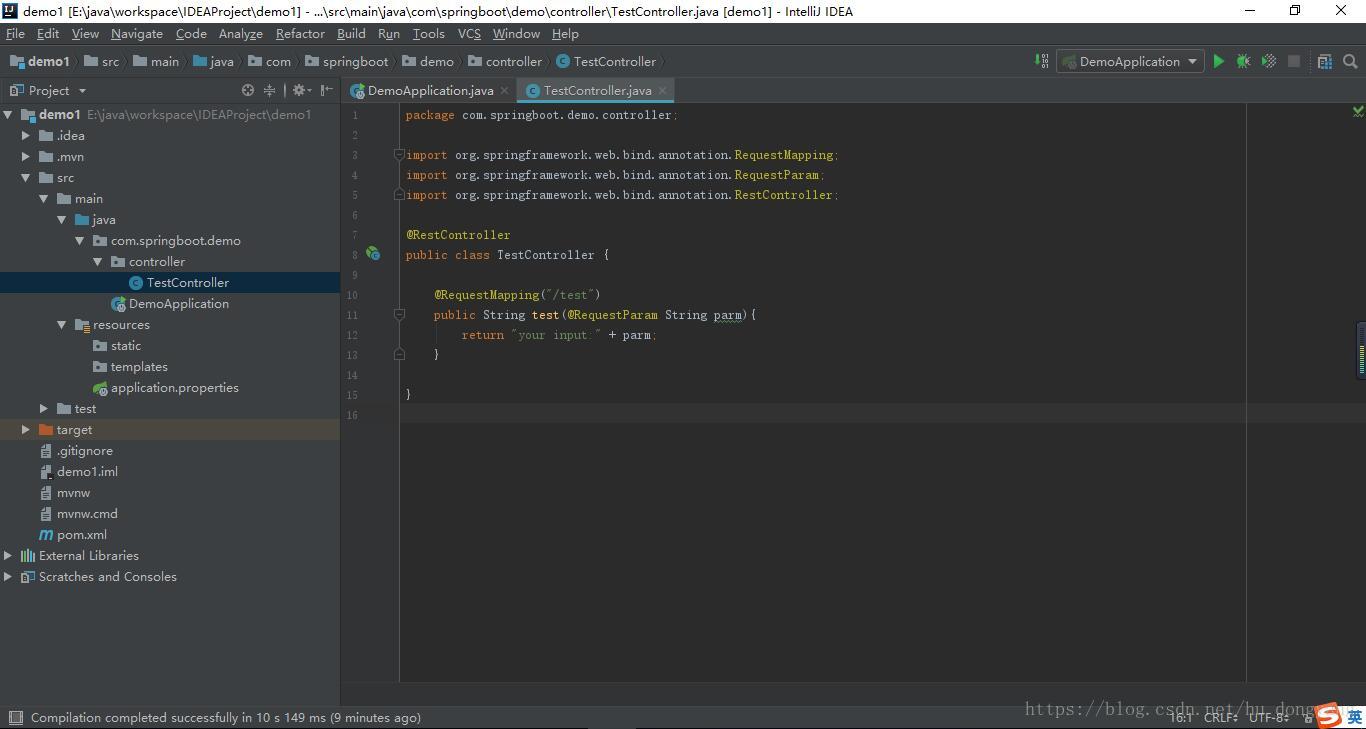
Task: Switch to the DemoApplication.java tab
Action: pyautogui.click(x=431, y=90)
